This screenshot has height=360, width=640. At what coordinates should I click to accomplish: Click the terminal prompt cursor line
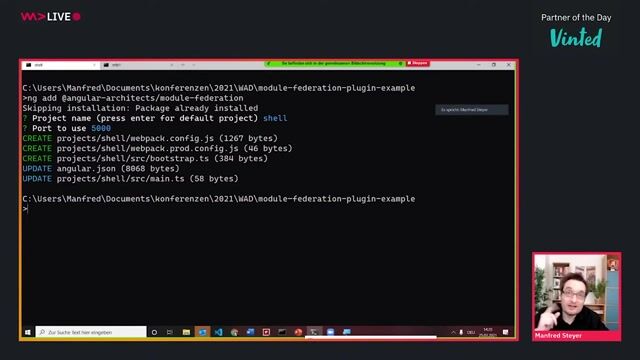[x=25, y=209]
